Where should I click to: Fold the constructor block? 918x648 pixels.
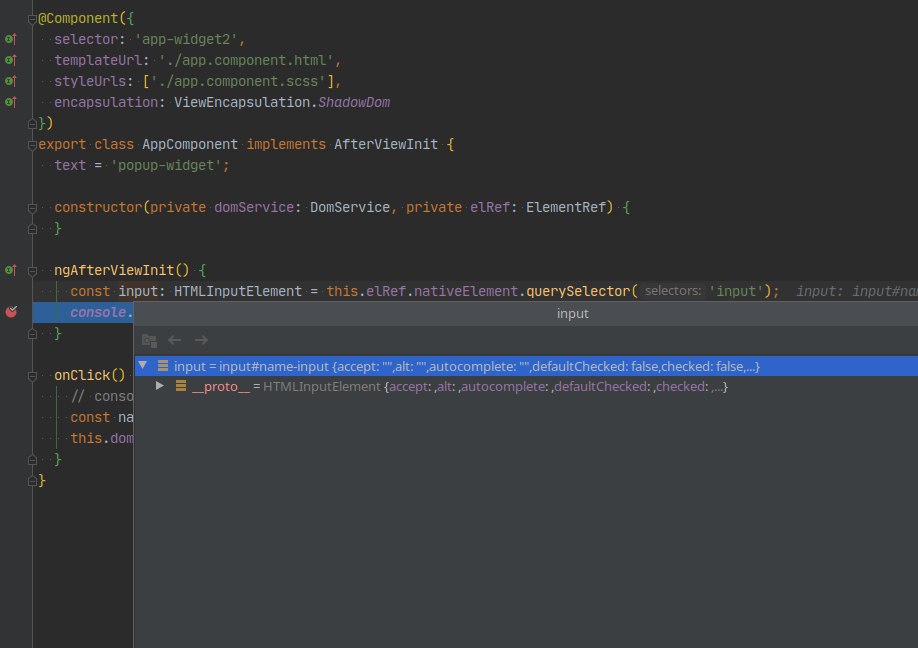tap(32, 208)
